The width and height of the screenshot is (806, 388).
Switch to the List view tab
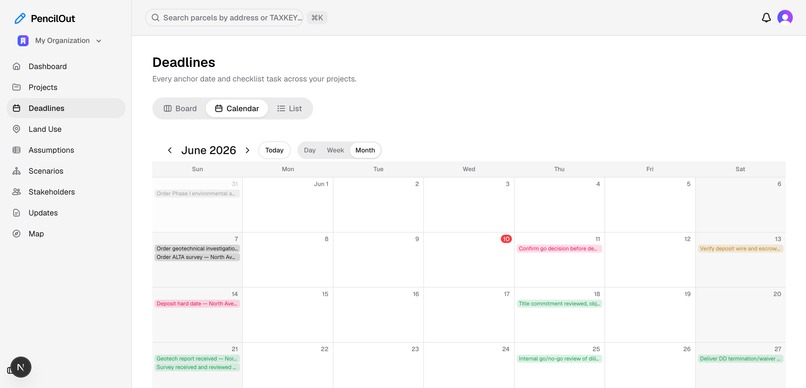(289, 108)
